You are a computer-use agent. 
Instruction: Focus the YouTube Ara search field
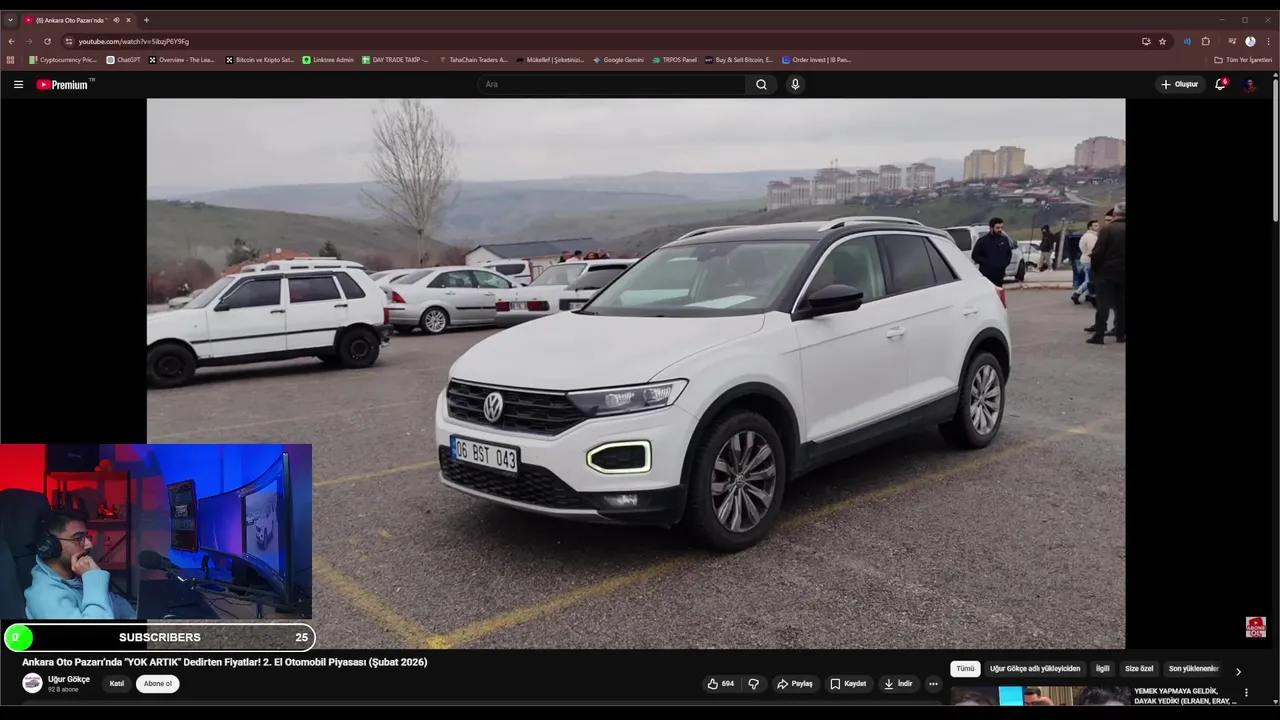pyautogui.click(x=612, y=85)
